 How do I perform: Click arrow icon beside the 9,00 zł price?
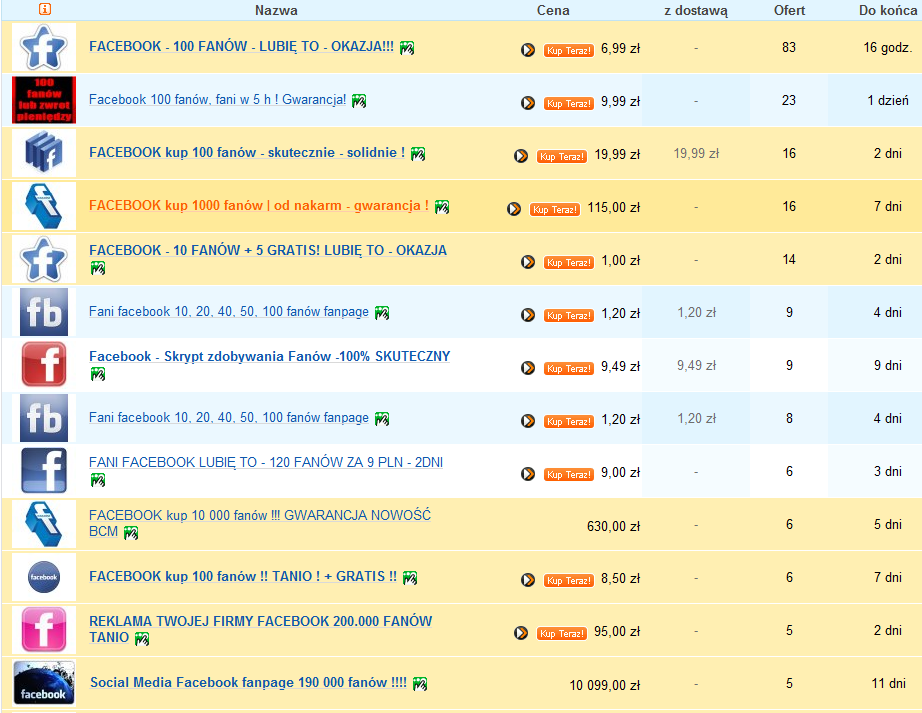coord(528,474)
